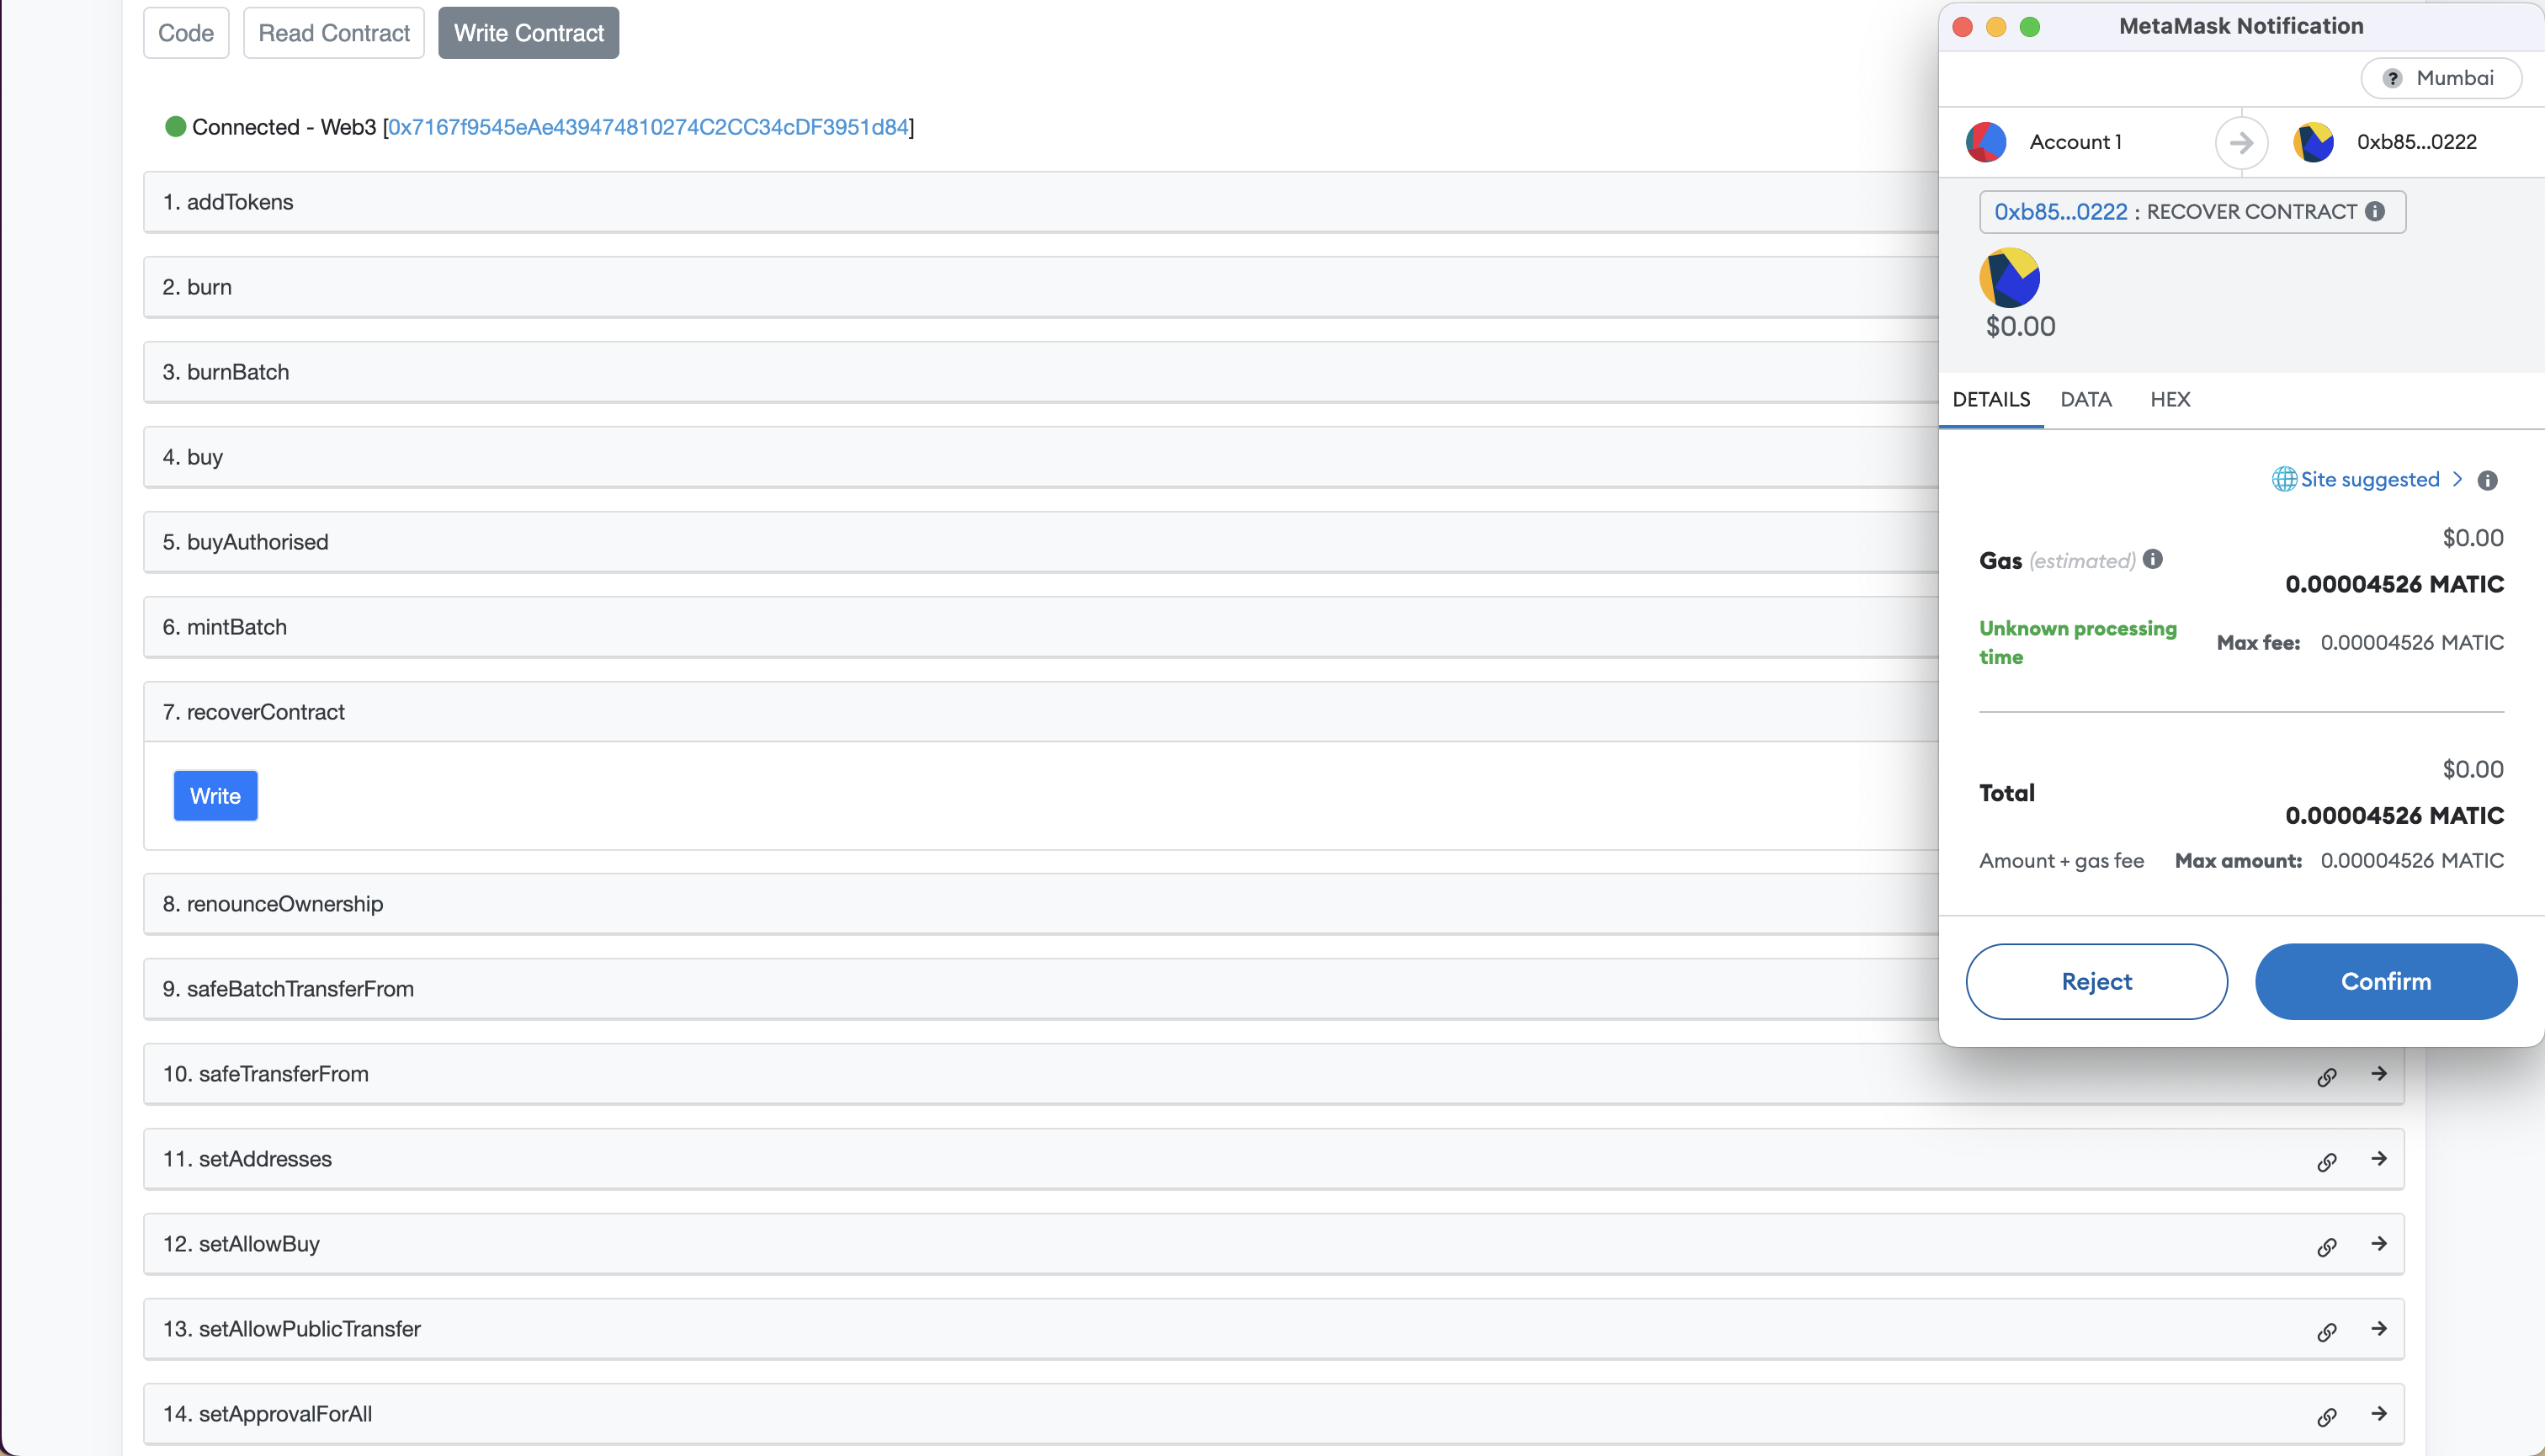The height and width of the screenshot is (1456, 2545).
Task: Click the 14. setApprovalForAll label
Action: [x=267, y=1414]
